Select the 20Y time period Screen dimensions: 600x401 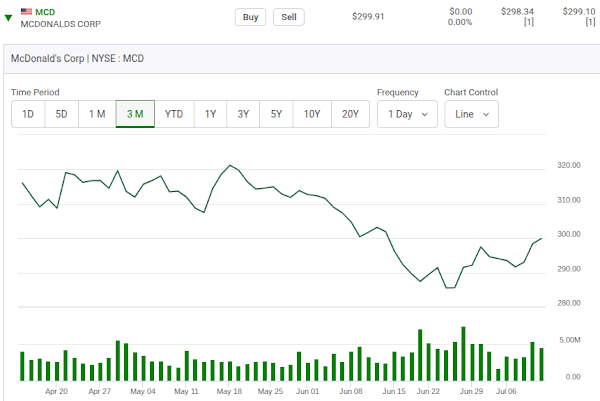click(351, 114)
